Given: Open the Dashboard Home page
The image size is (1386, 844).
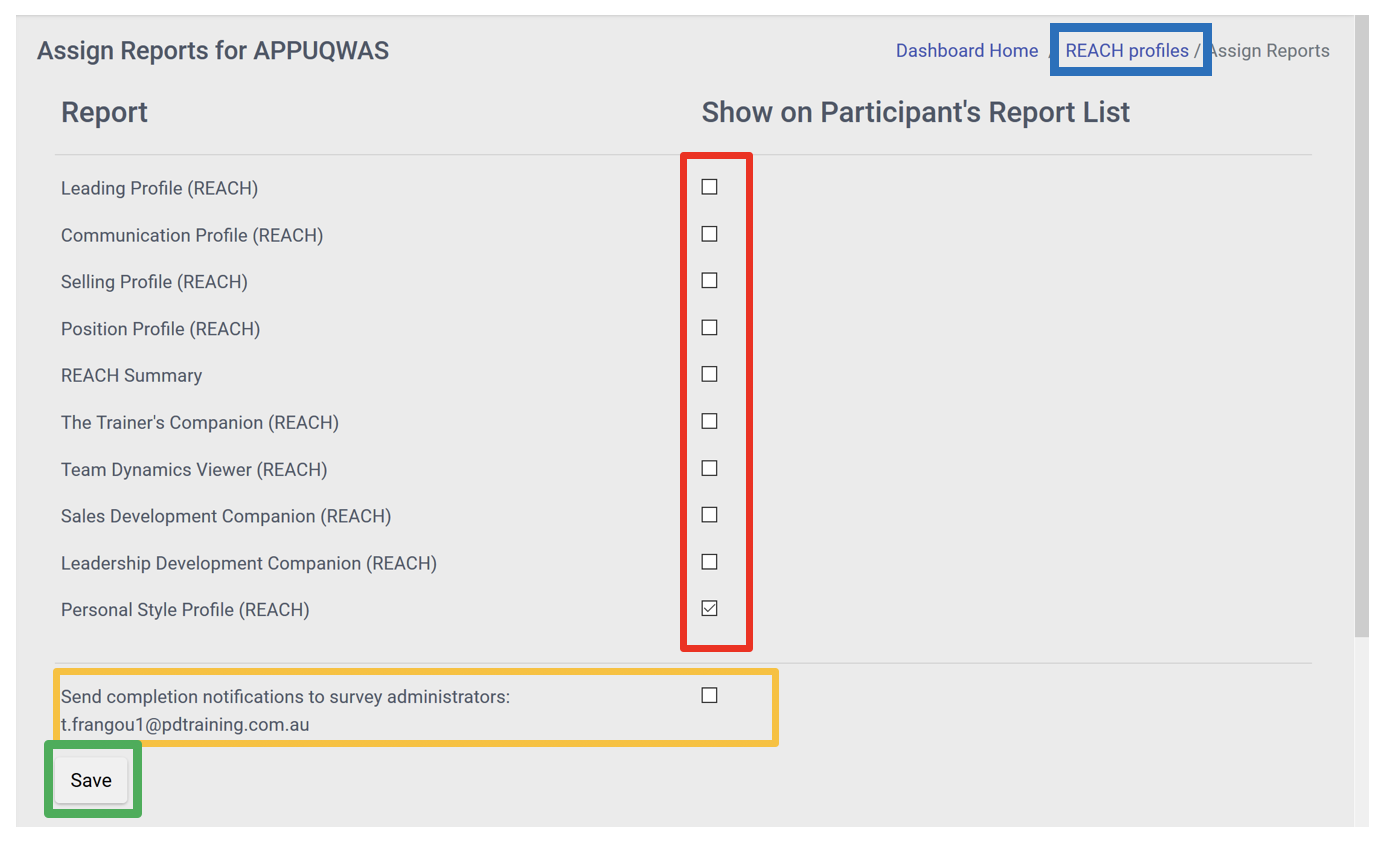Looking at the screenshot, I should tap(966, 50).
